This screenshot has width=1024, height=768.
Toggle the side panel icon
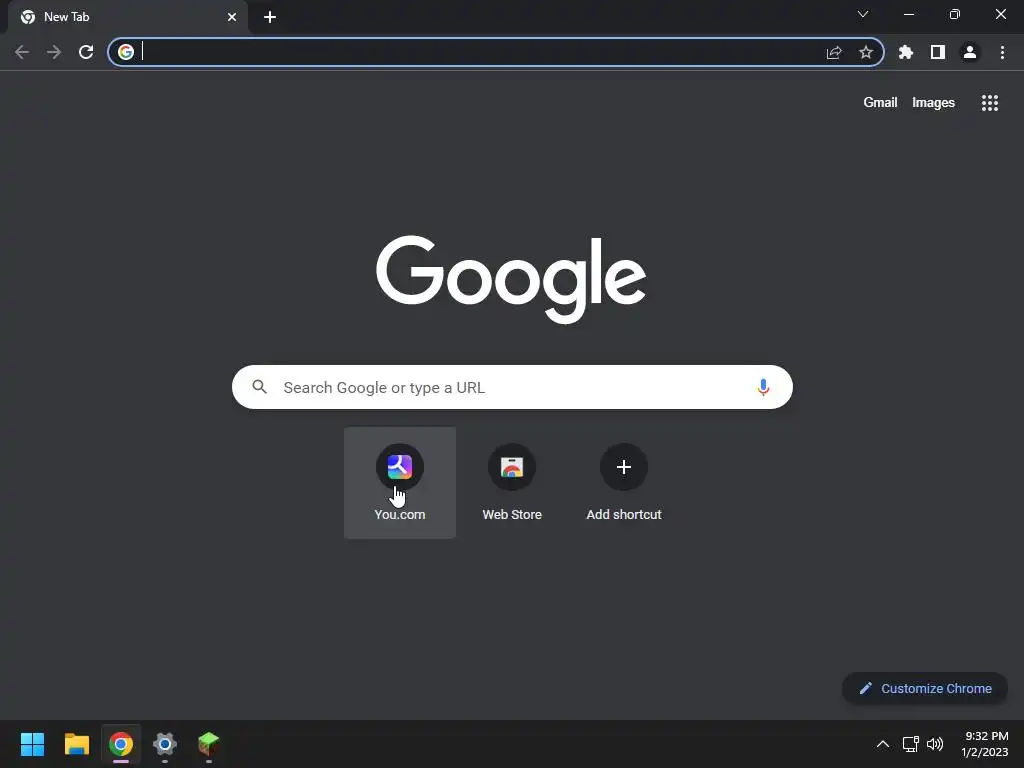tap(938, 52)
